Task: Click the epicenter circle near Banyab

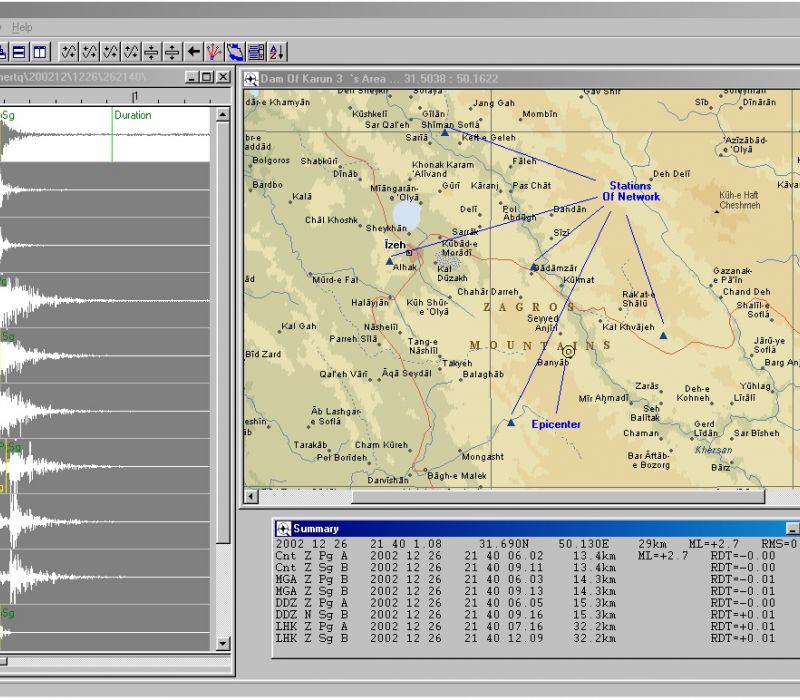Action: coord(569,351)
